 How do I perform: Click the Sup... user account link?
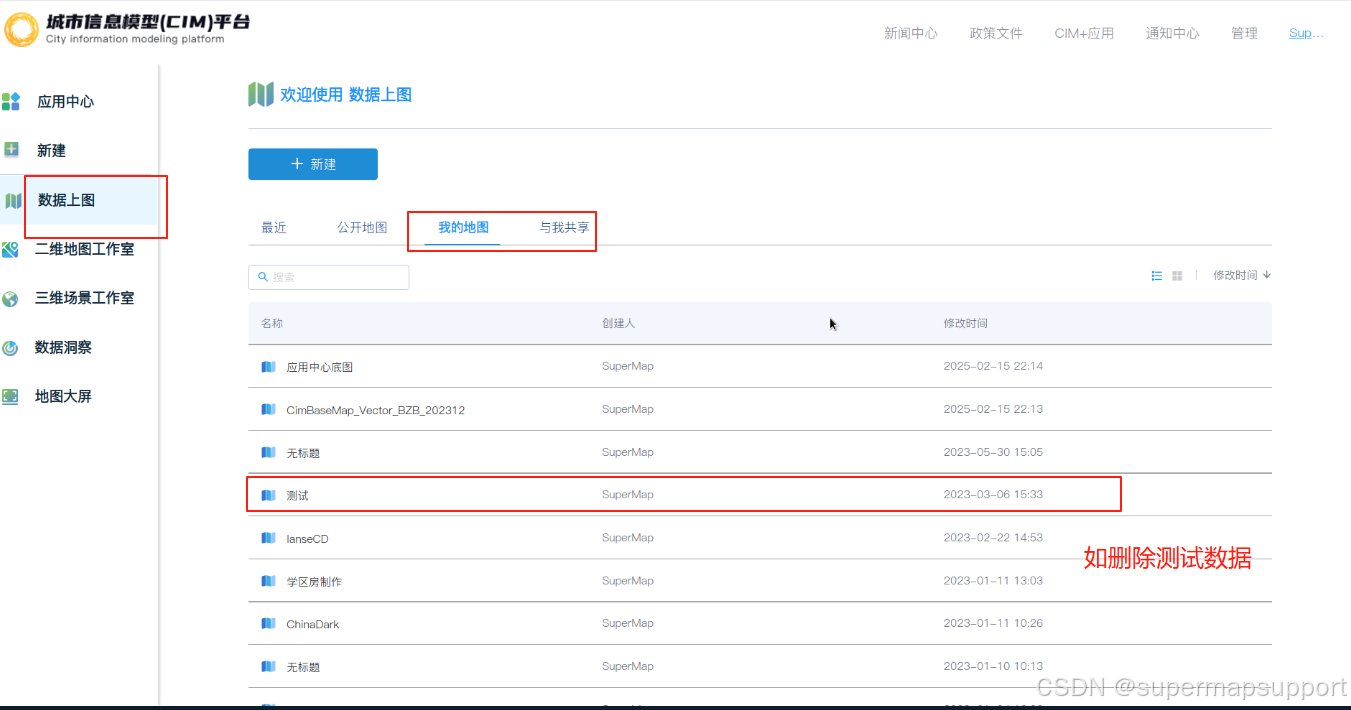(1306, 33)
